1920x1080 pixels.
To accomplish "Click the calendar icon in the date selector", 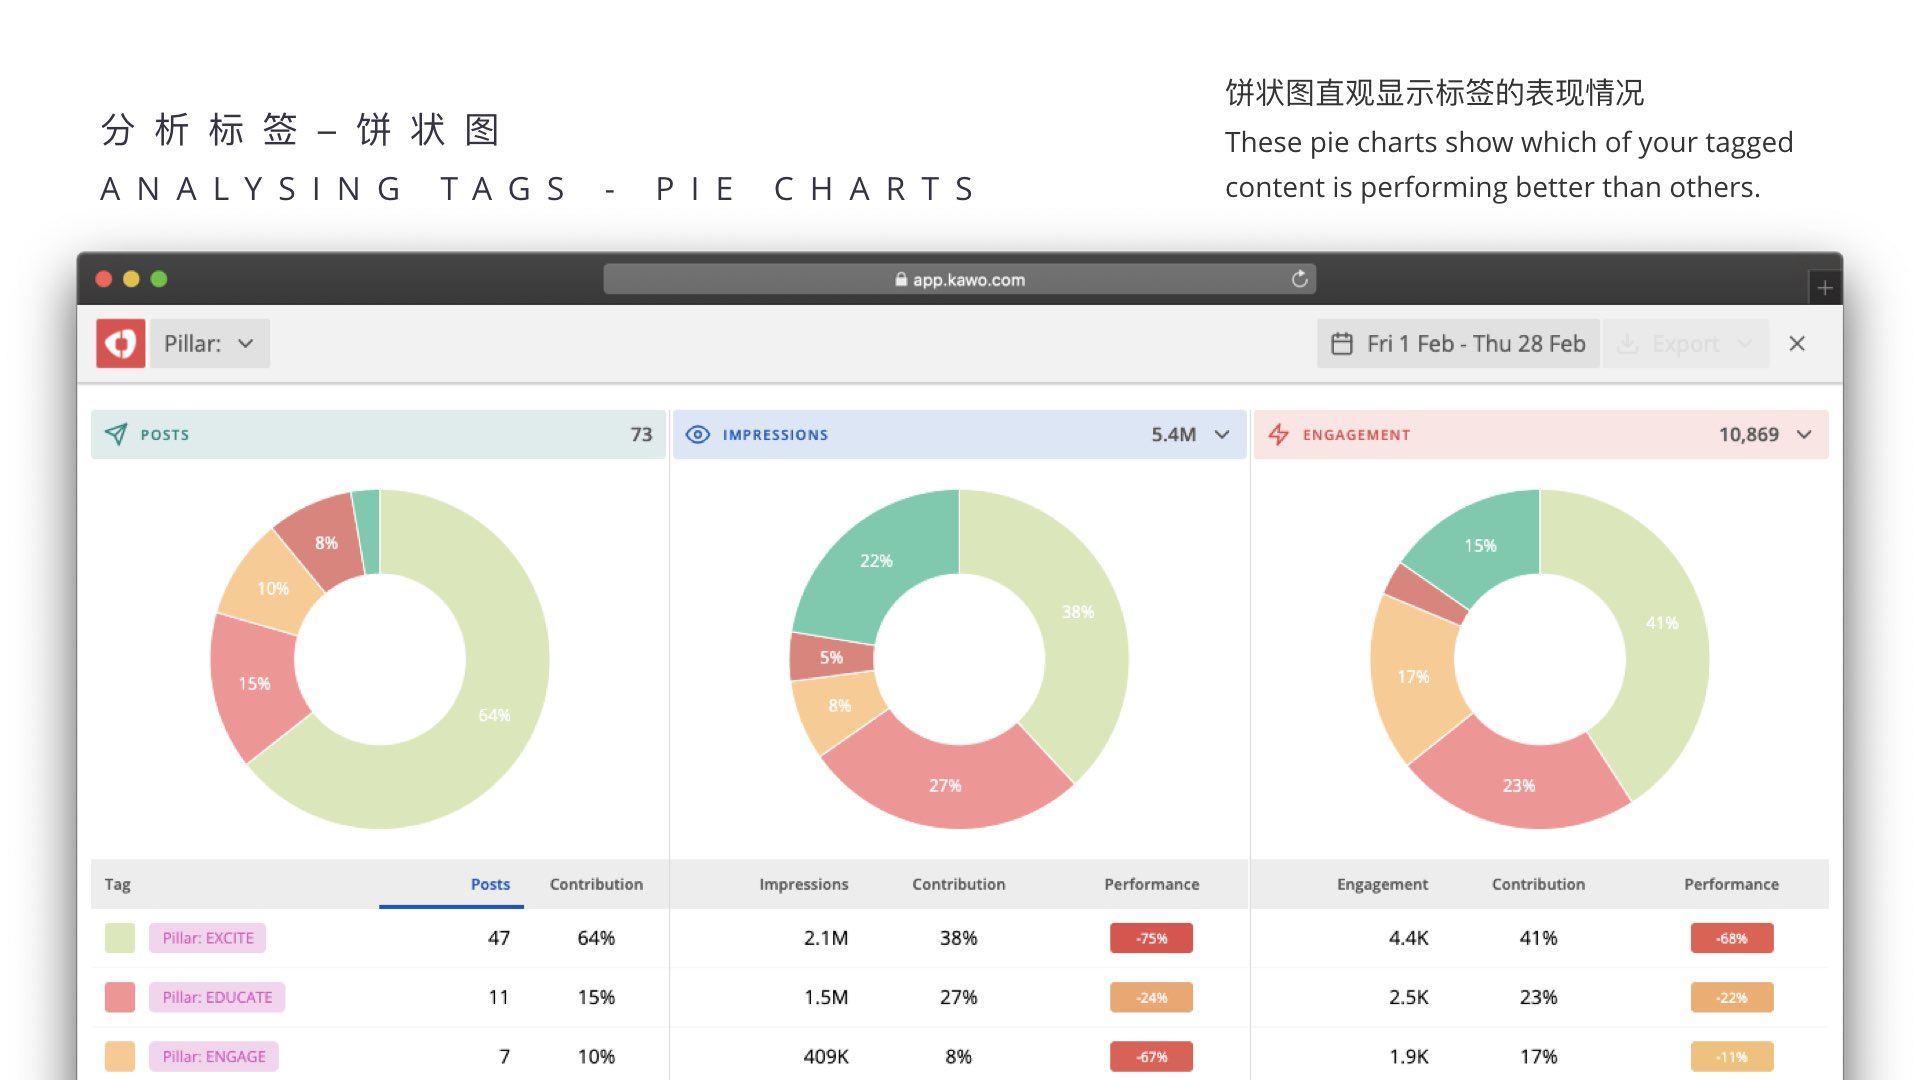I will pos(1342,343).
